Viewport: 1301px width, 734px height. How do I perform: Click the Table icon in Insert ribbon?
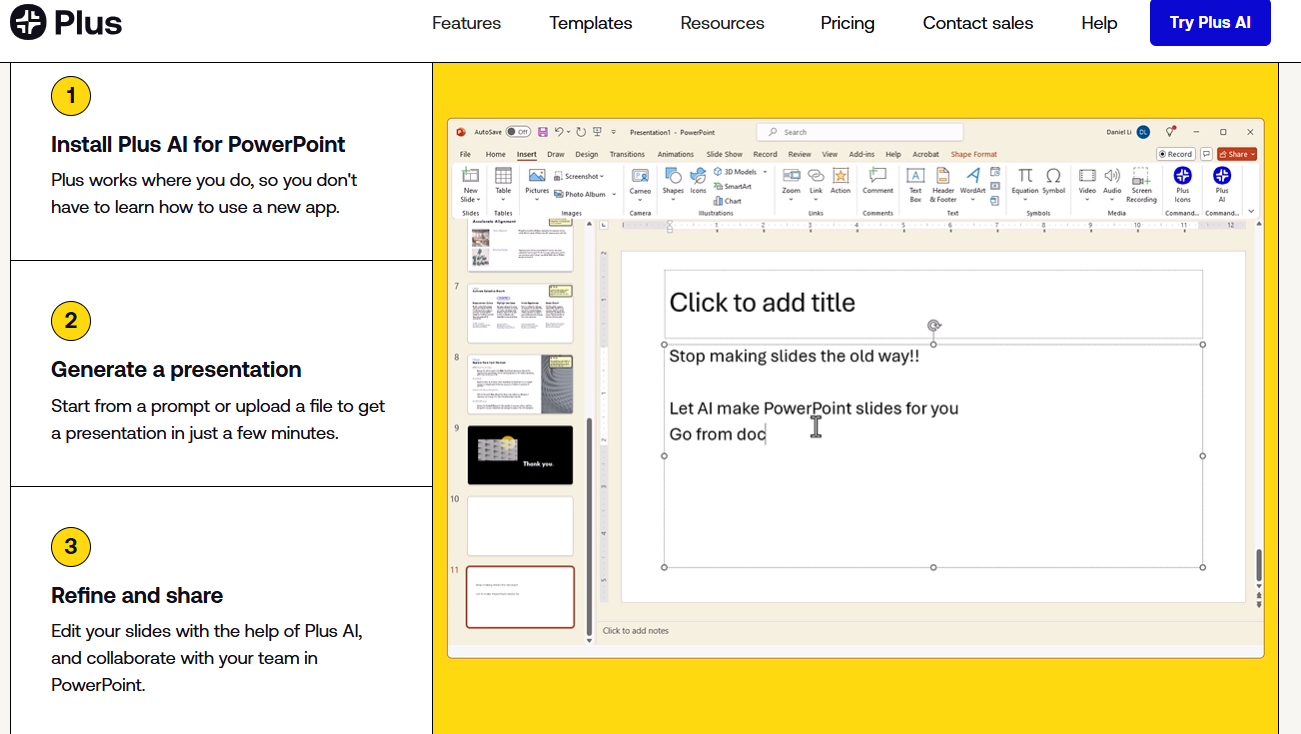point(503,176)
